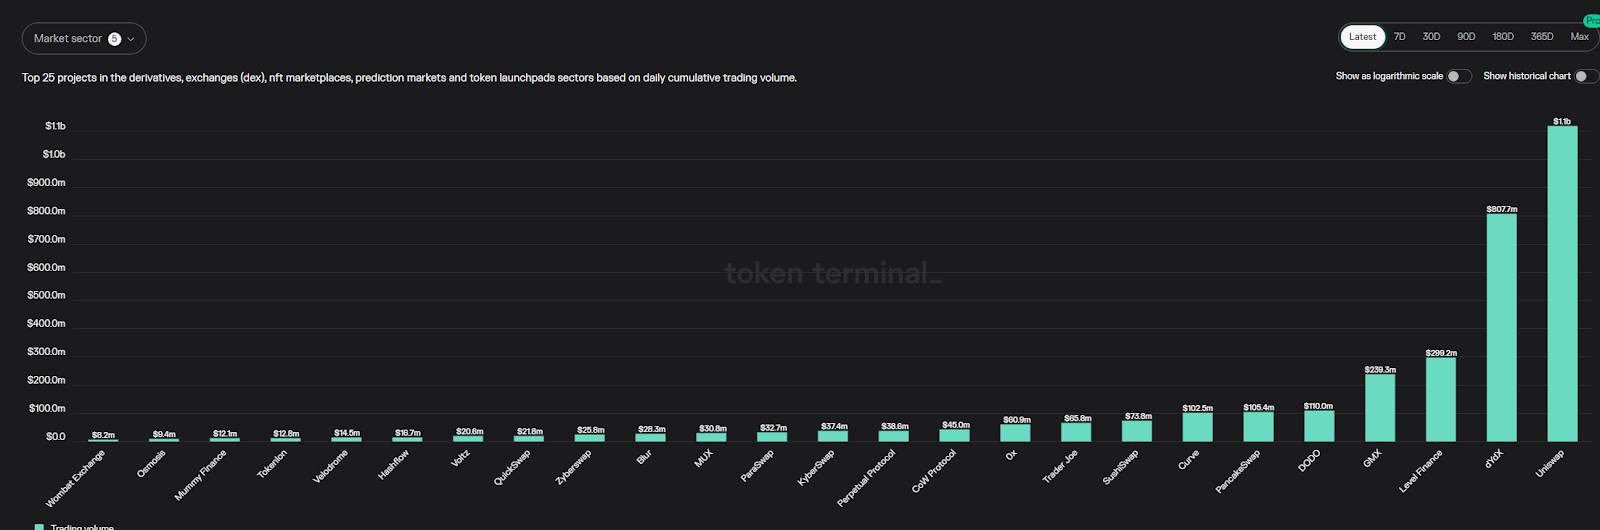Click the Trading volume legend color swatch

click(39, 526)
